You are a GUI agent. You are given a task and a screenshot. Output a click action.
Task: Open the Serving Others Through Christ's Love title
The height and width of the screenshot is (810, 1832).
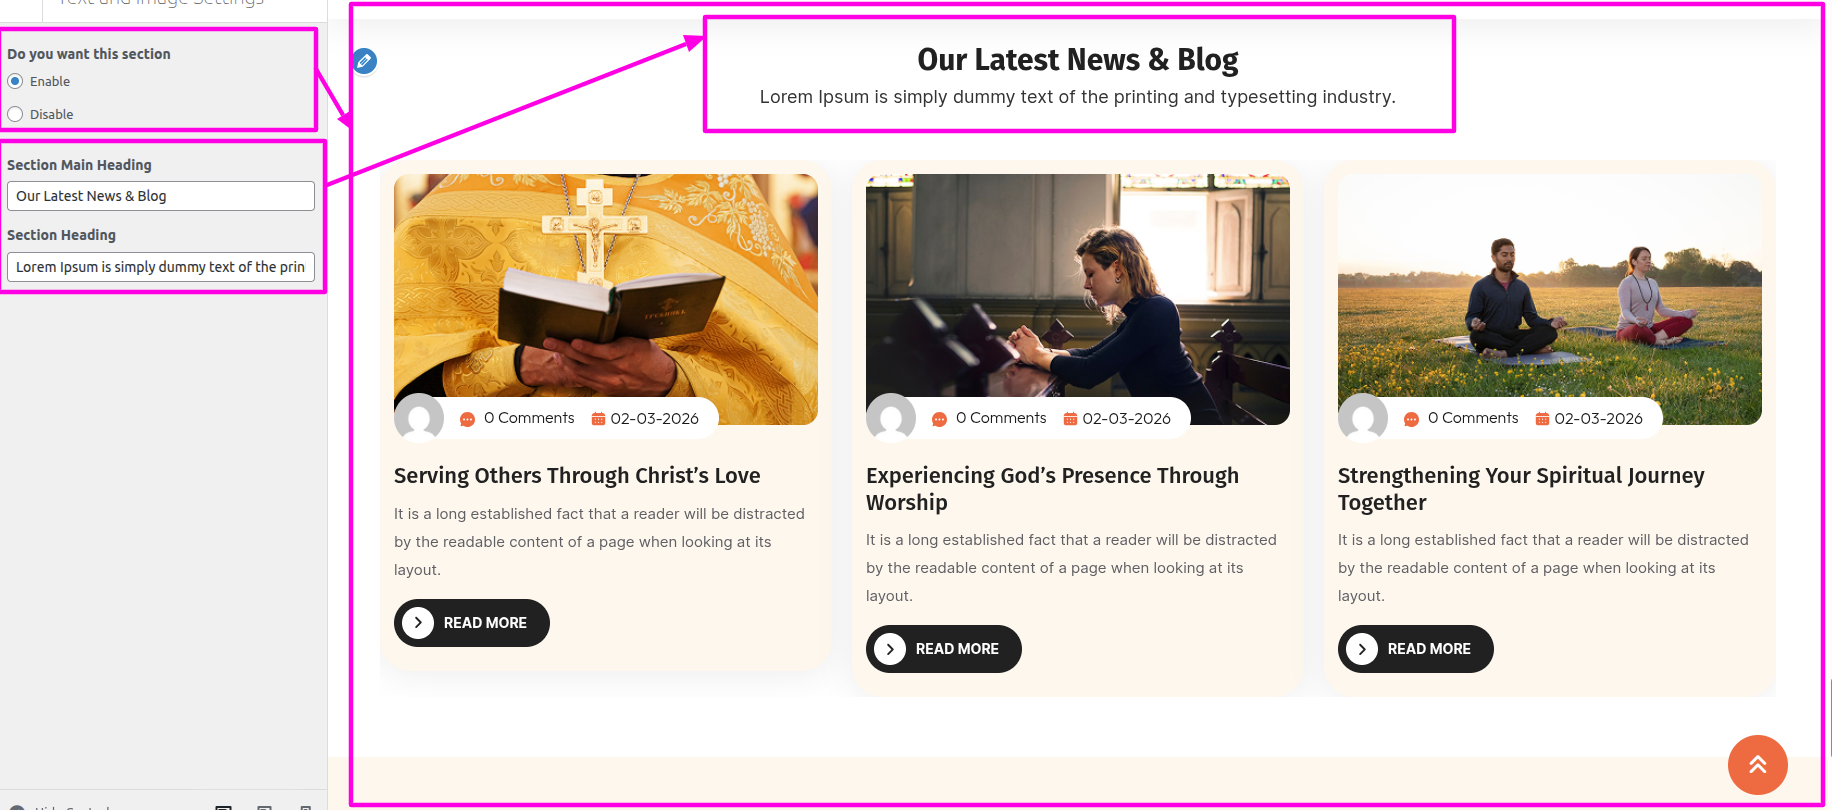(x=577, y=476)
